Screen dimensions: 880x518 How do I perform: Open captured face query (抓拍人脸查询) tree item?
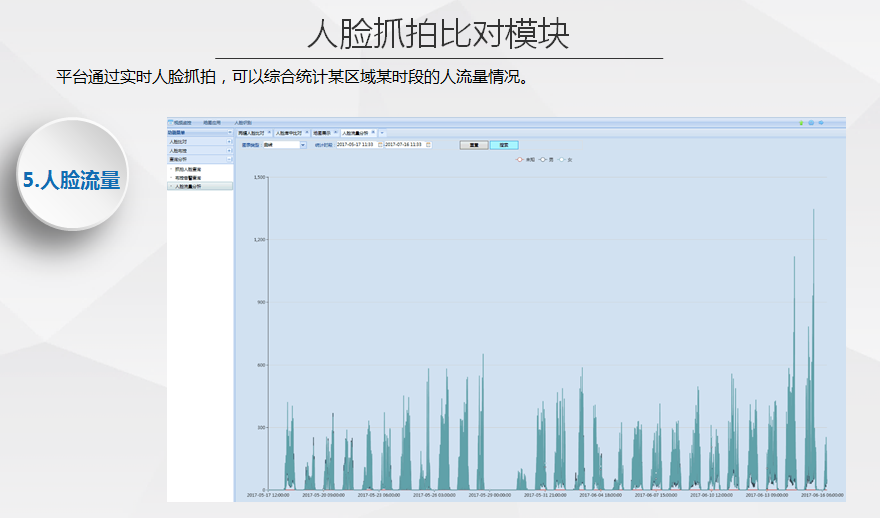click(187, 169)
